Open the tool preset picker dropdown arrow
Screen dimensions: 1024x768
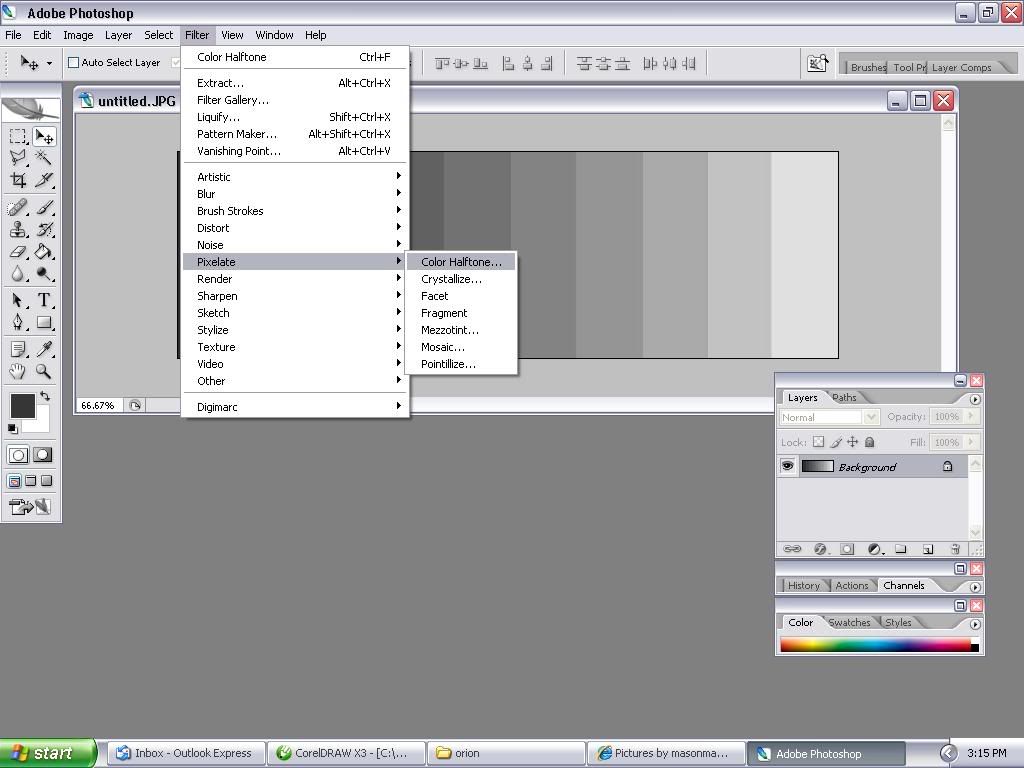[x=49, y=63]
